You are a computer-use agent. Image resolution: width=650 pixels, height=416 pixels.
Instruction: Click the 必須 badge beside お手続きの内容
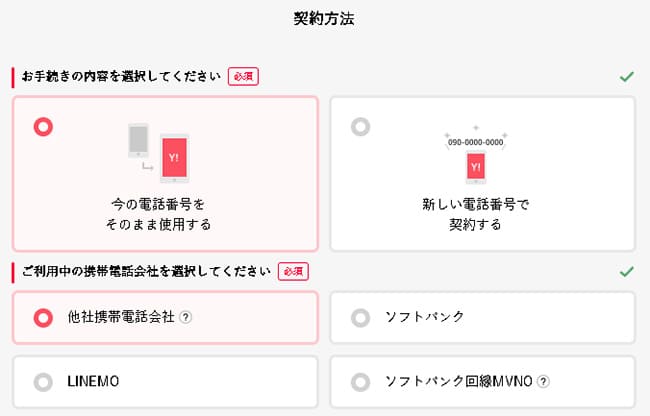pos(243,76)
